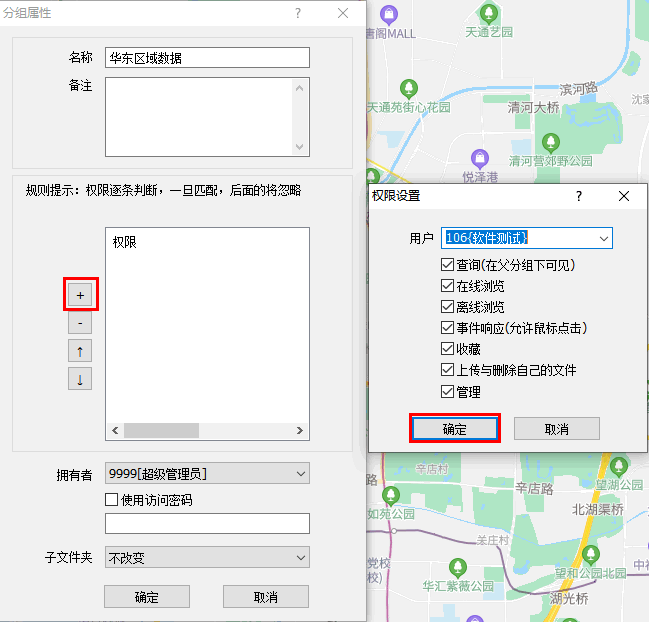Screen dimensions: 649x622
Task: Expand the 拥有者 dropdown list
Action: tap(207, 473)
